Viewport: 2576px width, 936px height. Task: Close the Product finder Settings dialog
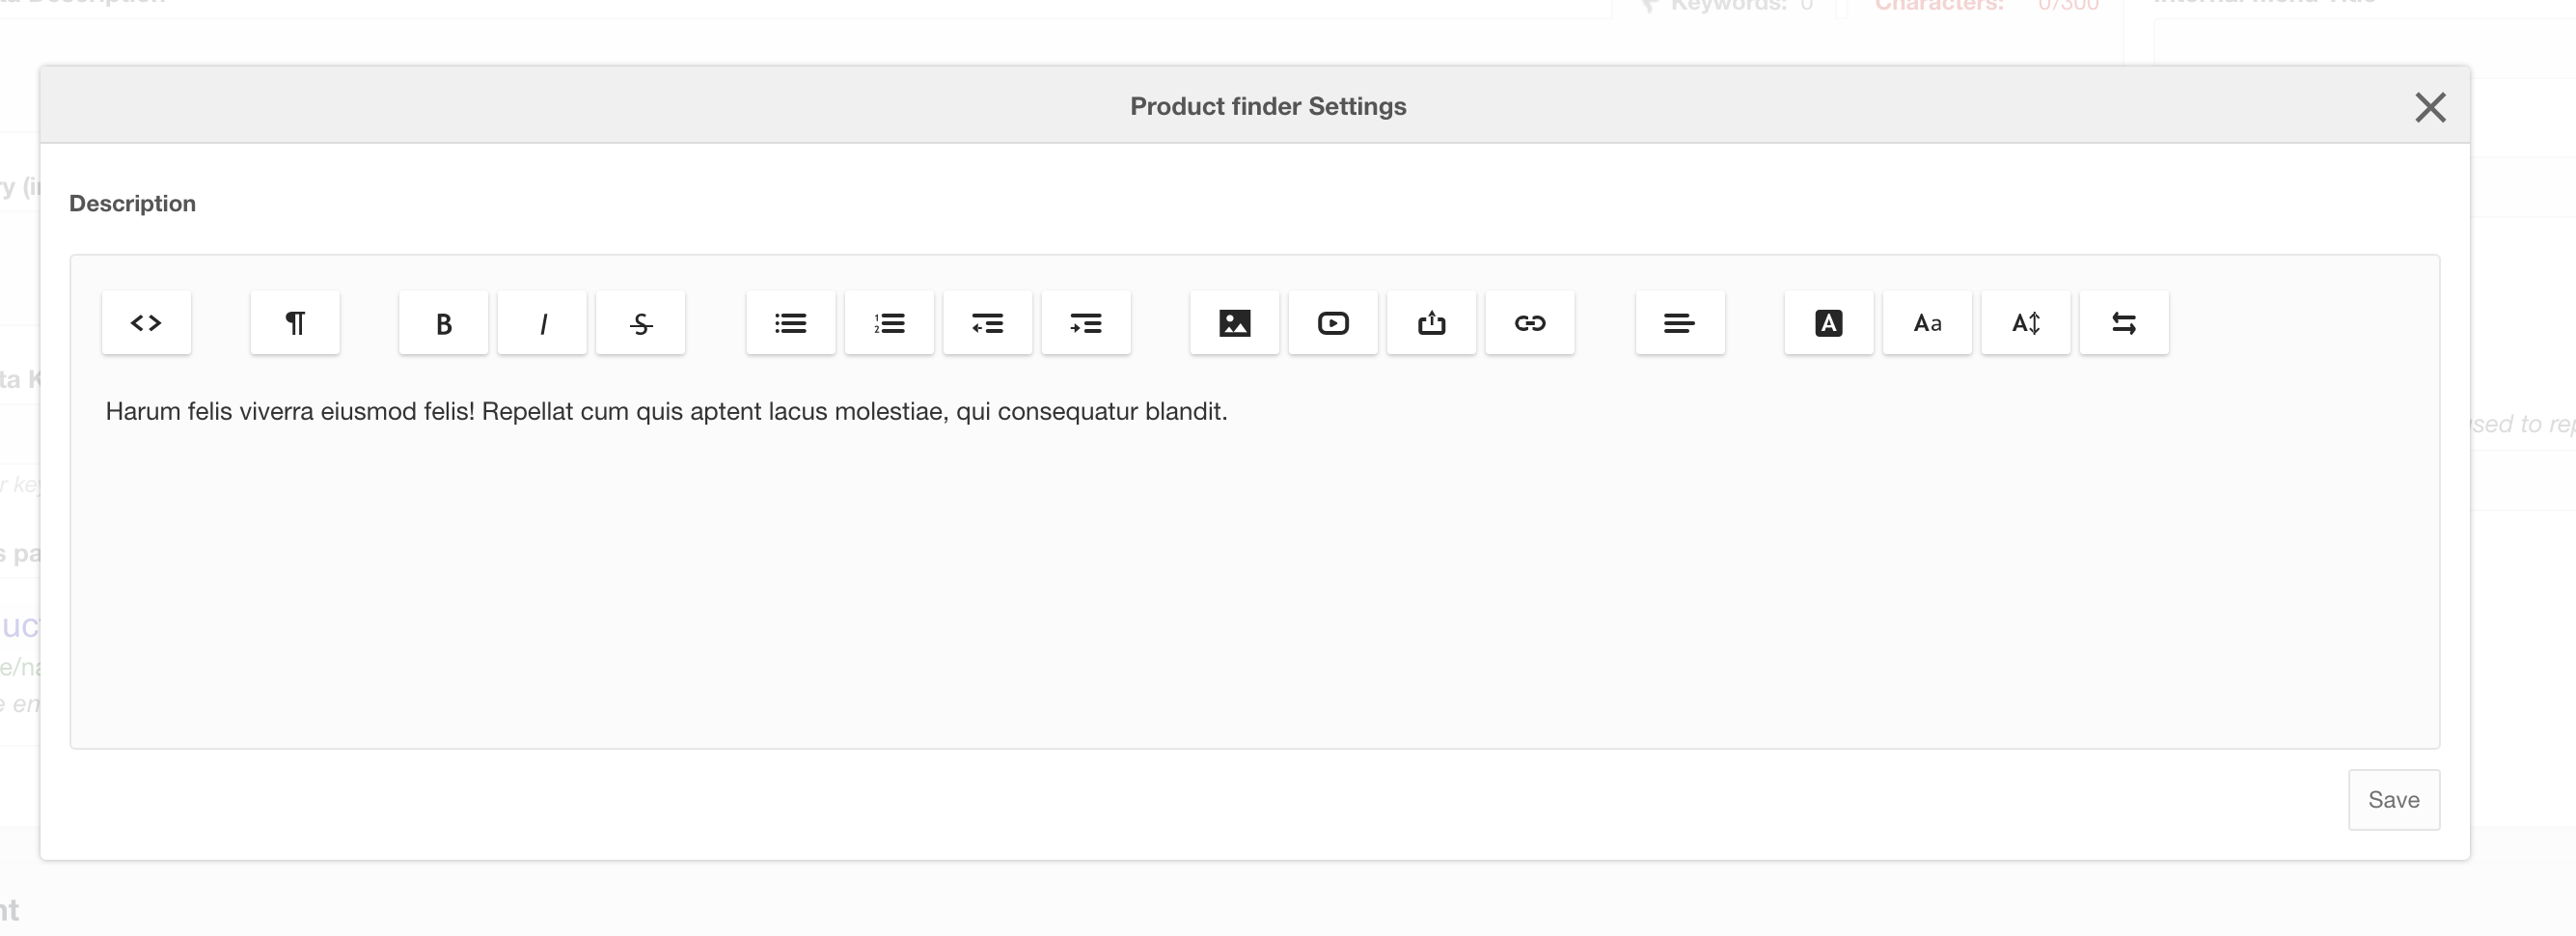[x=2430, y=107]
